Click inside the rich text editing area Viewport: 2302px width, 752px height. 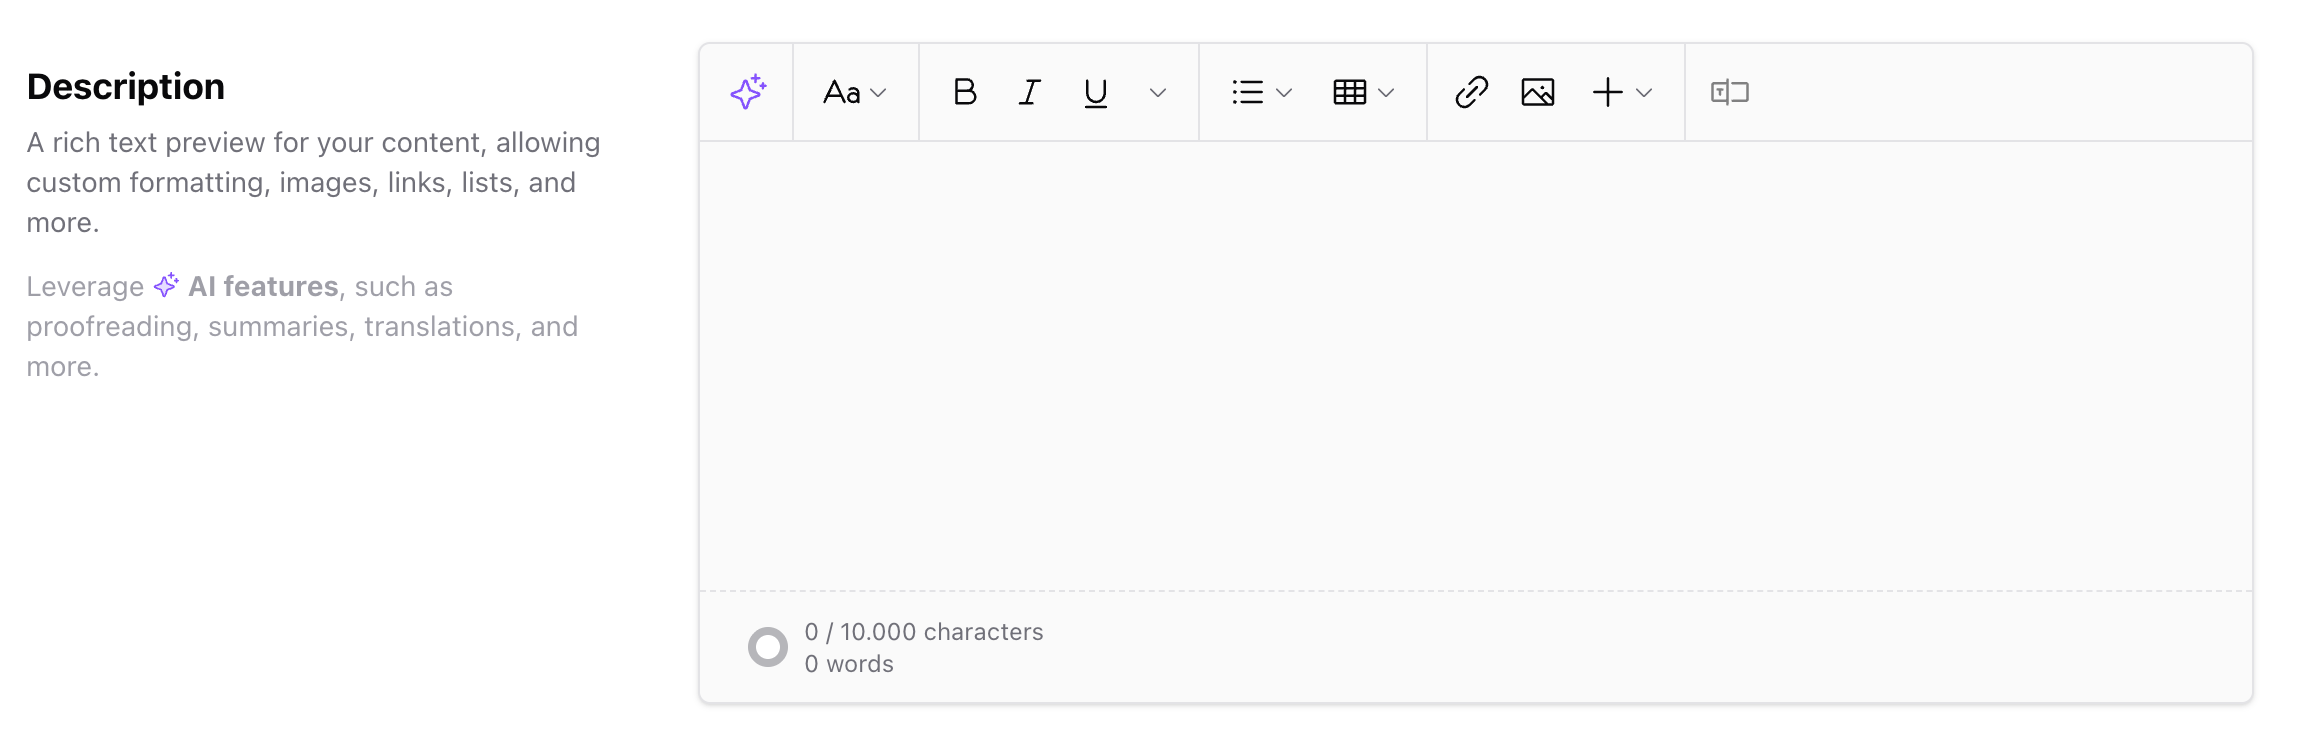click(1476, 365)
